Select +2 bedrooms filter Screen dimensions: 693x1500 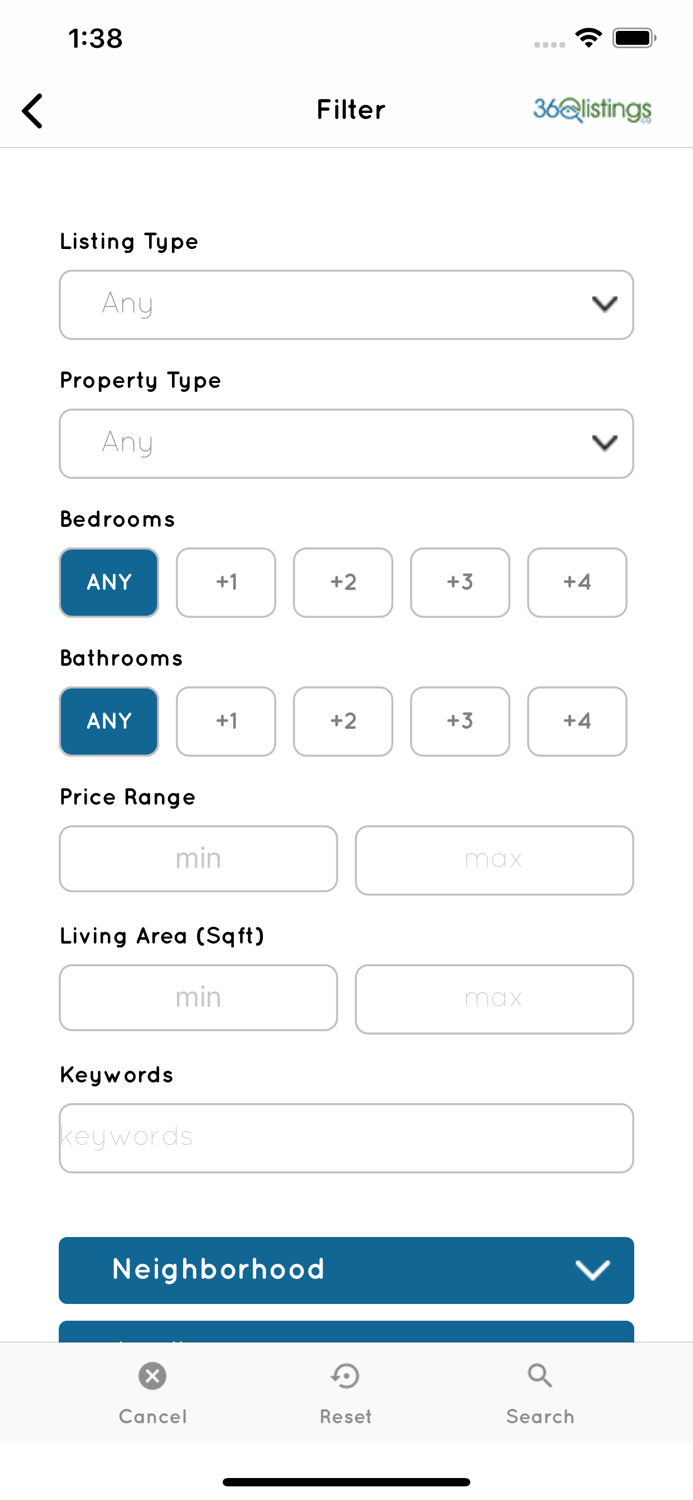click(343, 582)
